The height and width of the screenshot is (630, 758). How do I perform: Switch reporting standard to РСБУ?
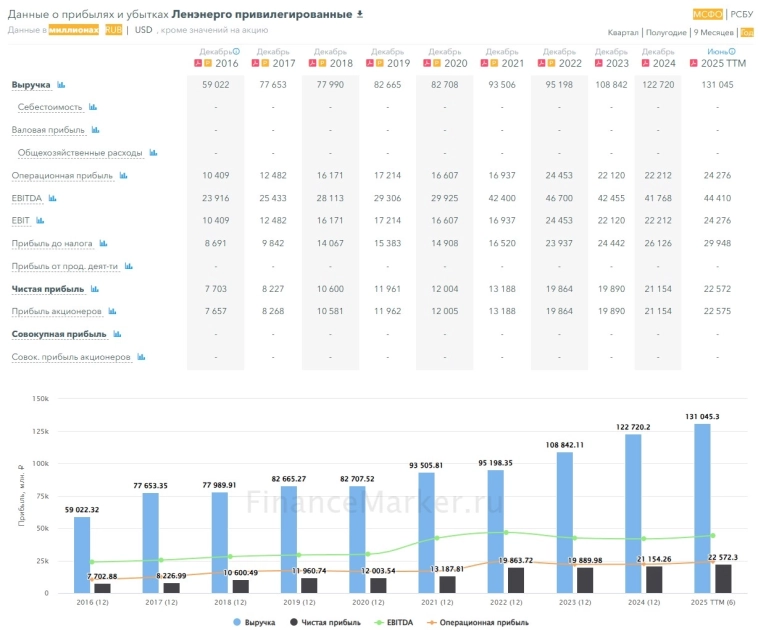coord(742,14)
